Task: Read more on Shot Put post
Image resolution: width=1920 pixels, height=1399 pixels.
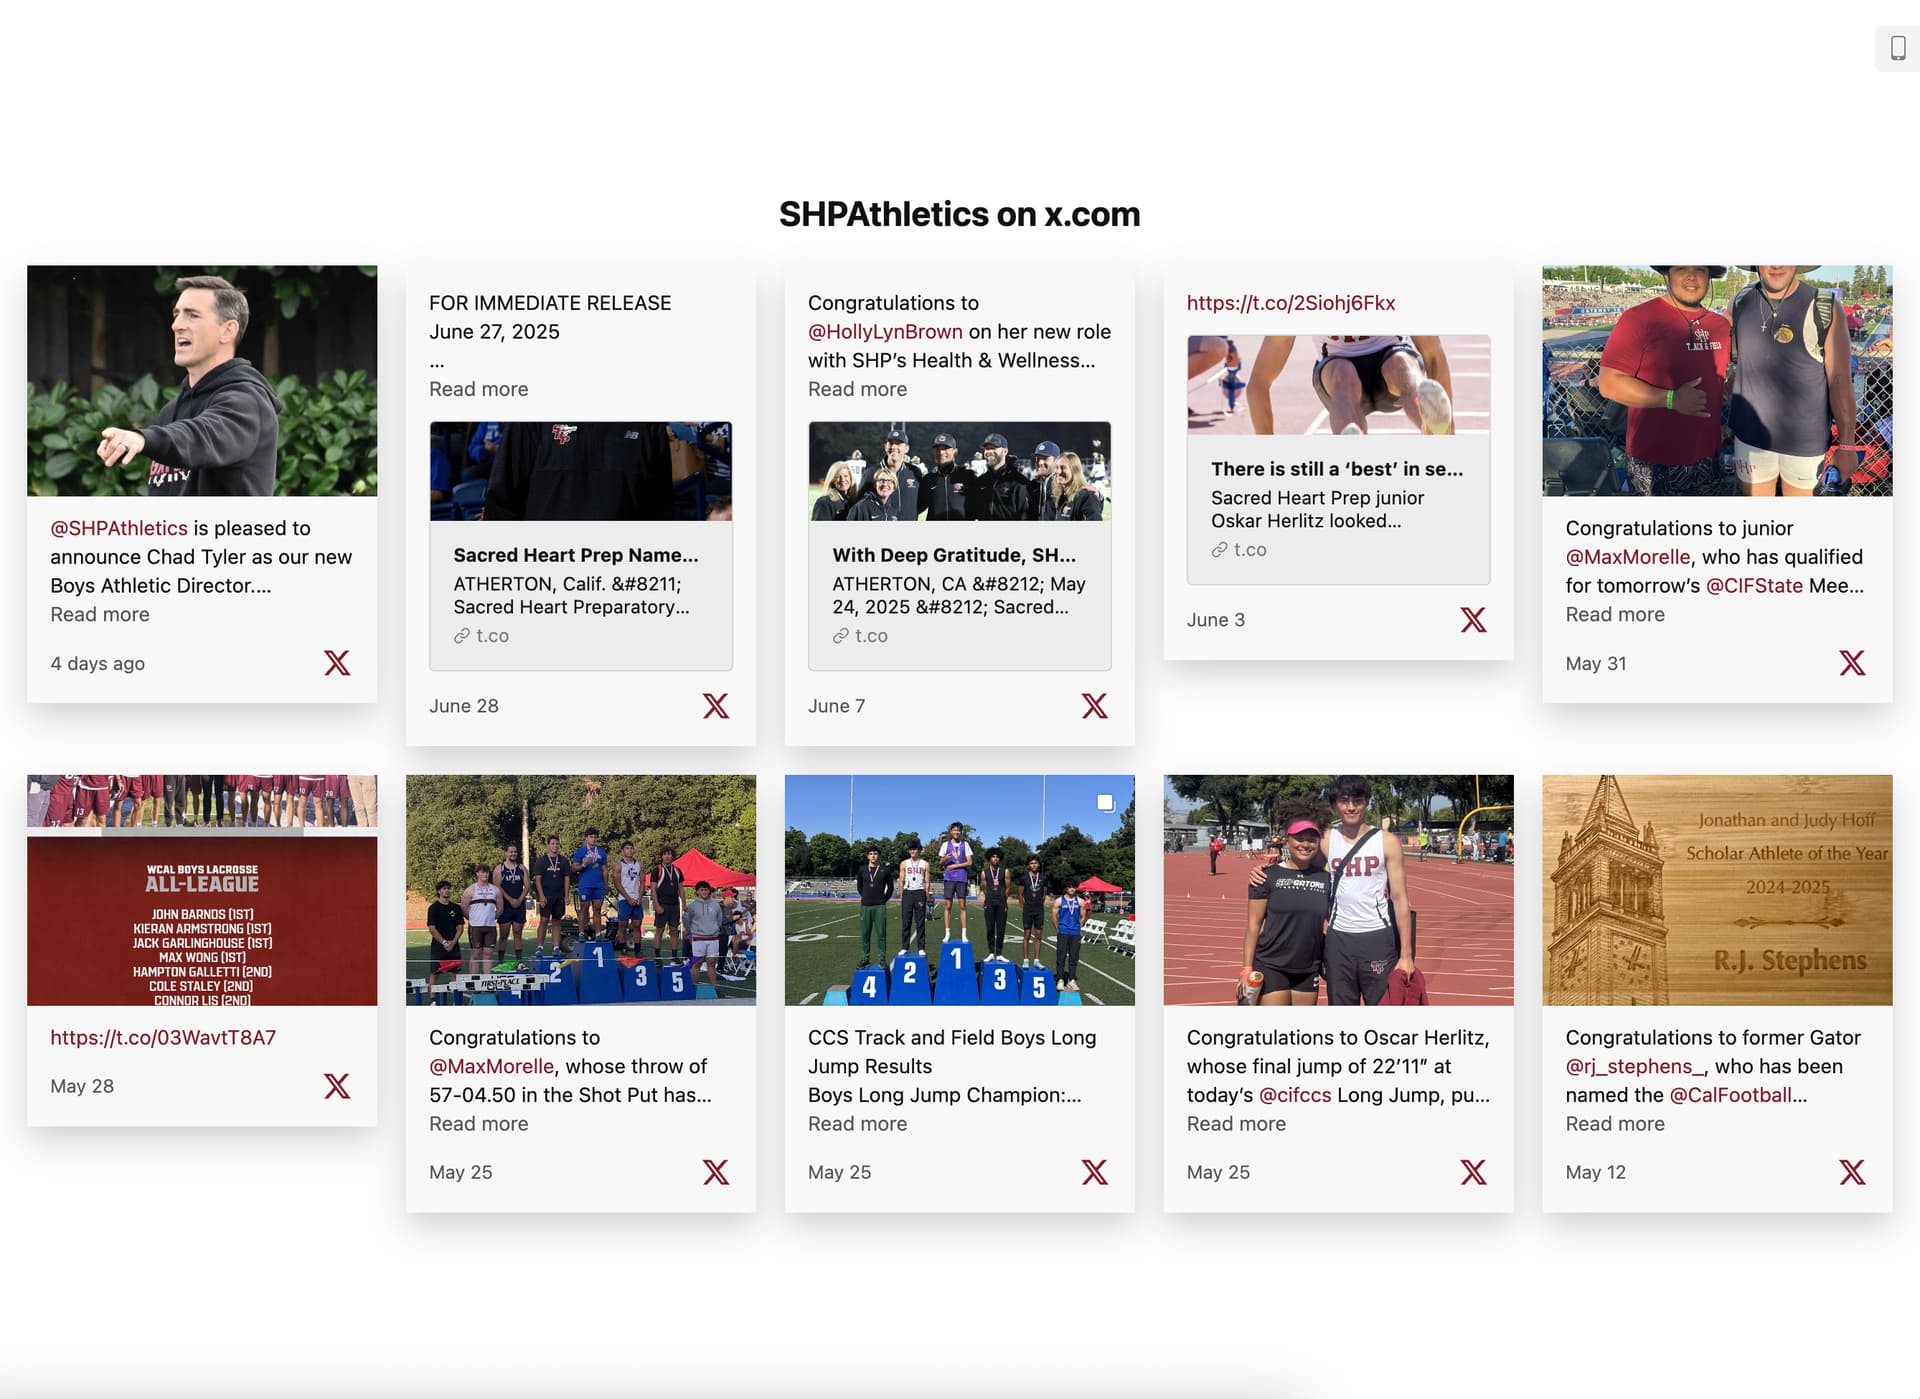Action: (x=478, y=1123)
